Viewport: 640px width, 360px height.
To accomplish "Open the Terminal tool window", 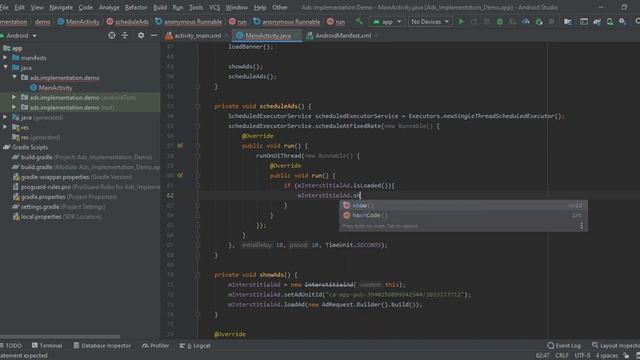I will click(x=47, y=346).
